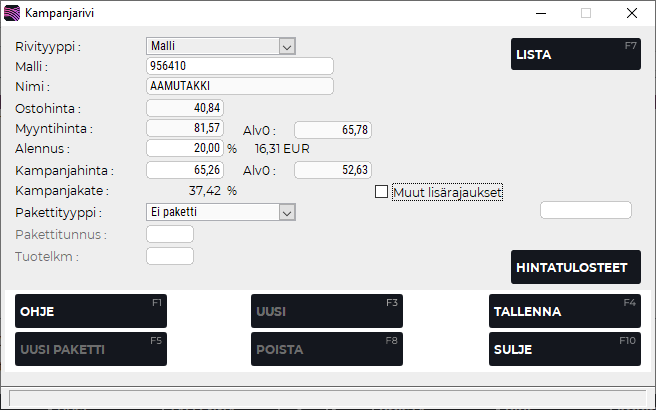
Task: Click the UUSI PAKETTI button
Action: point(91,350)
